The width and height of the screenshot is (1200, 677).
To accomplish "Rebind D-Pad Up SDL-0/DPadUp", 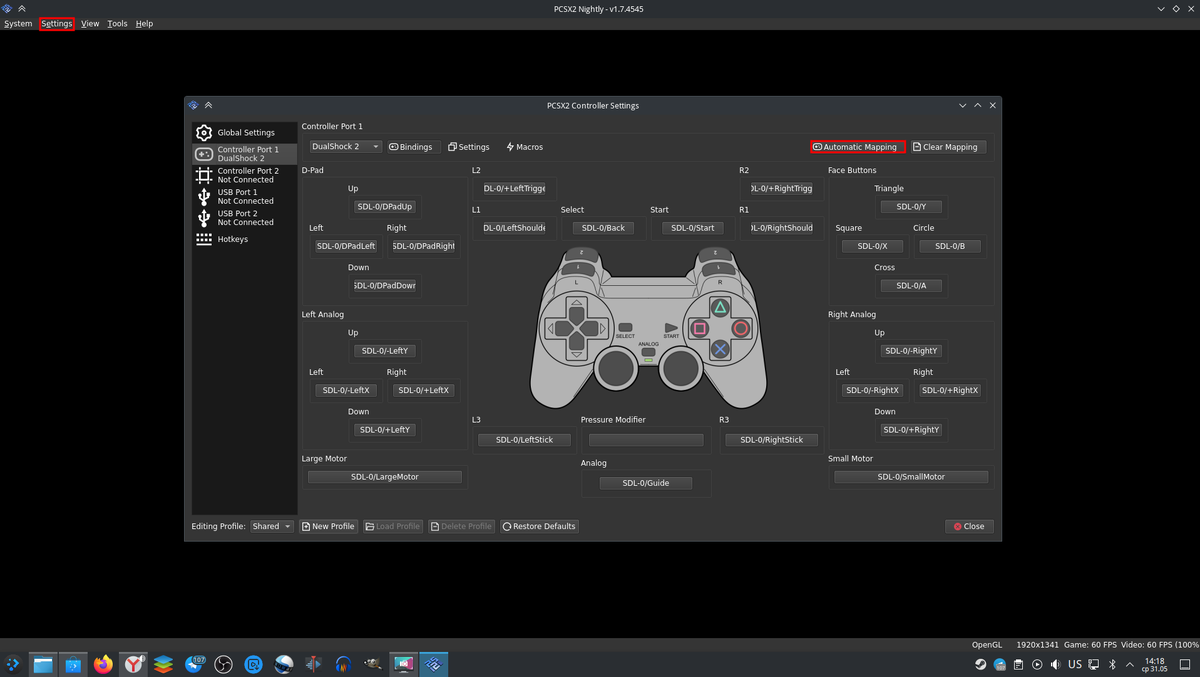I will [385, 207].
